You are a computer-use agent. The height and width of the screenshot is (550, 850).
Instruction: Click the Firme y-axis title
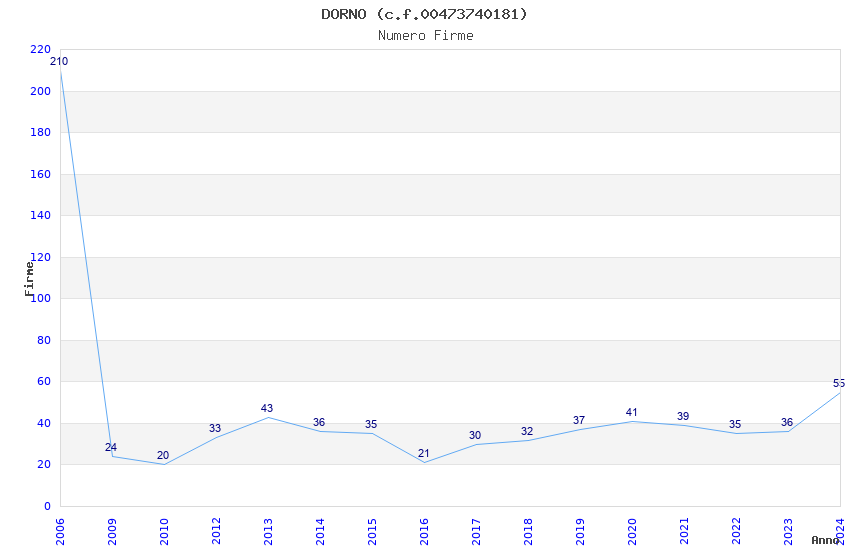[x=29, y=279]
